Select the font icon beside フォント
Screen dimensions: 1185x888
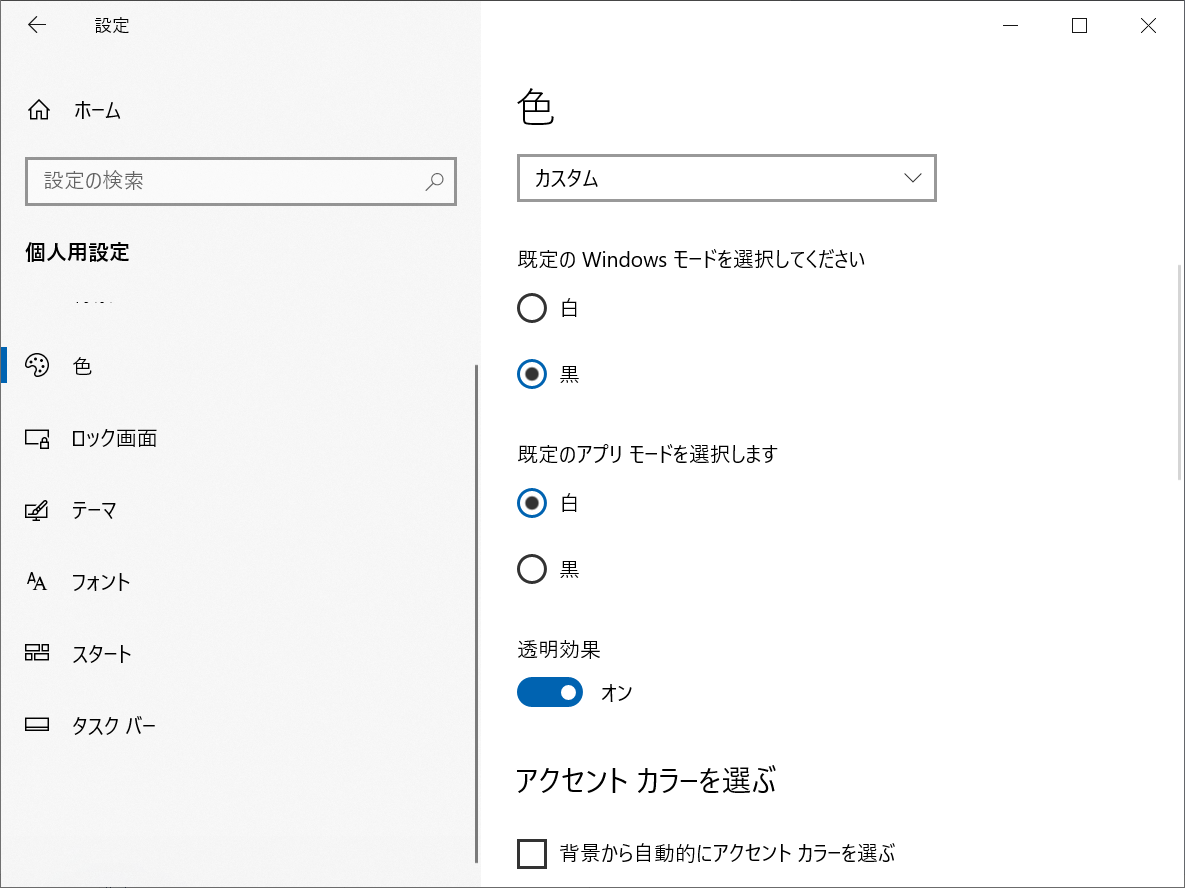36,582
